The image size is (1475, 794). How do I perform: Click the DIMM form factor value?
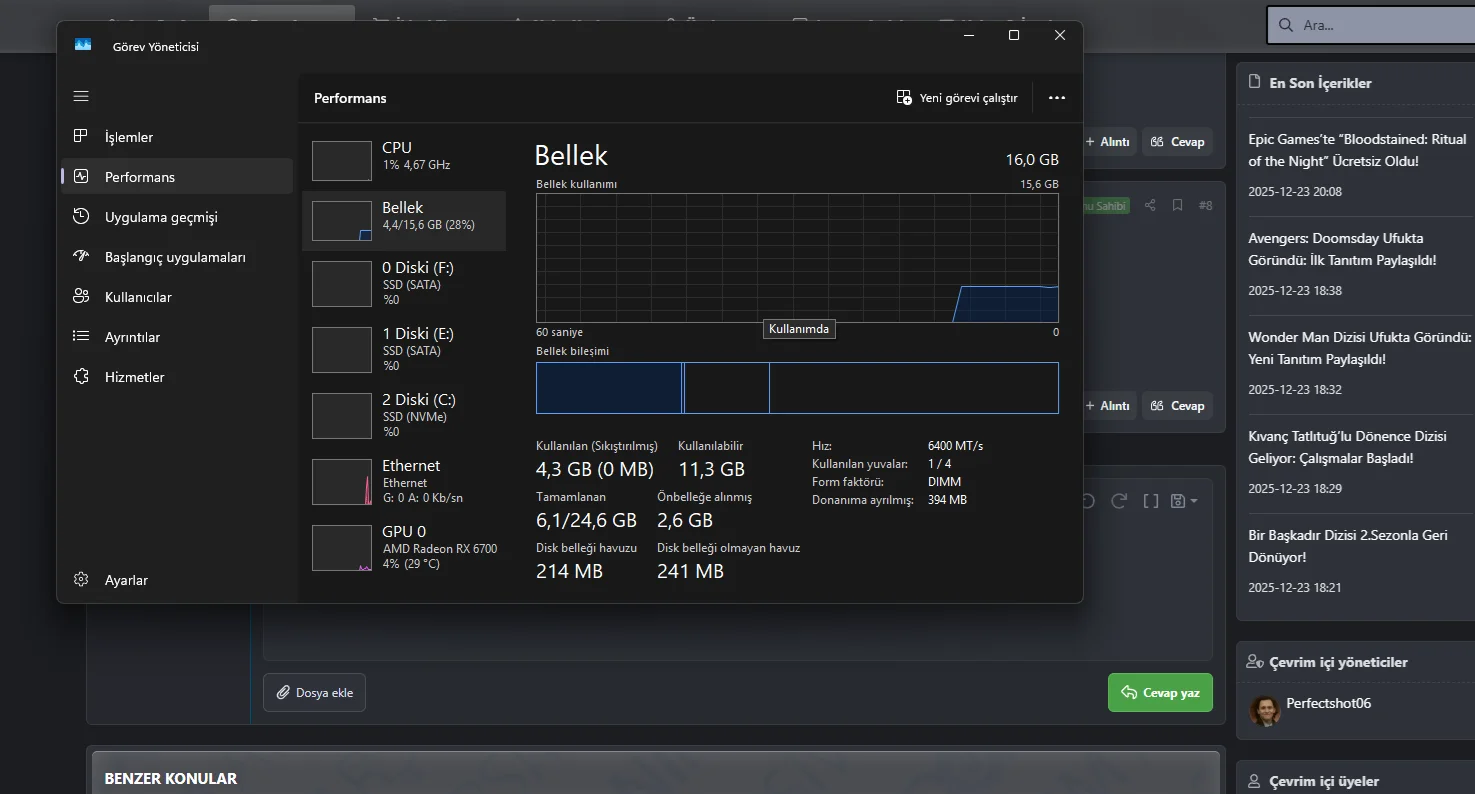(x=944, y=482)
